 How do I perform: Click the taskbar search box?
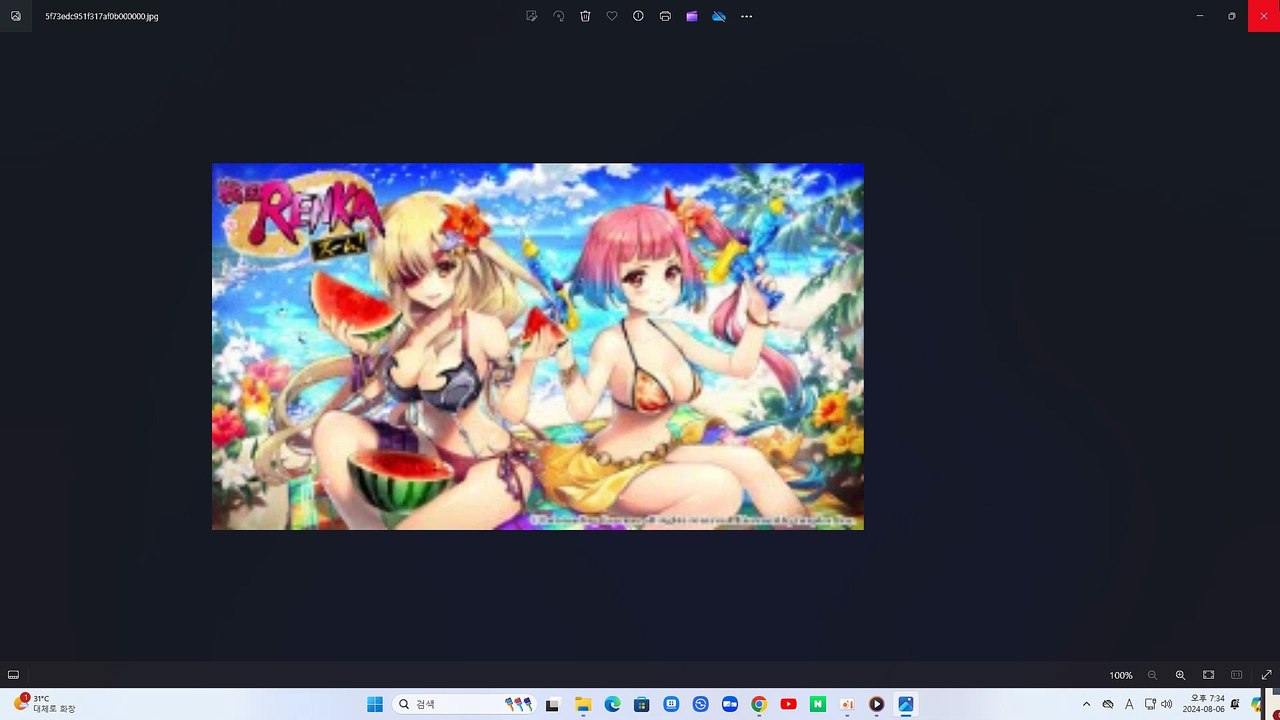tap(466, 704)
